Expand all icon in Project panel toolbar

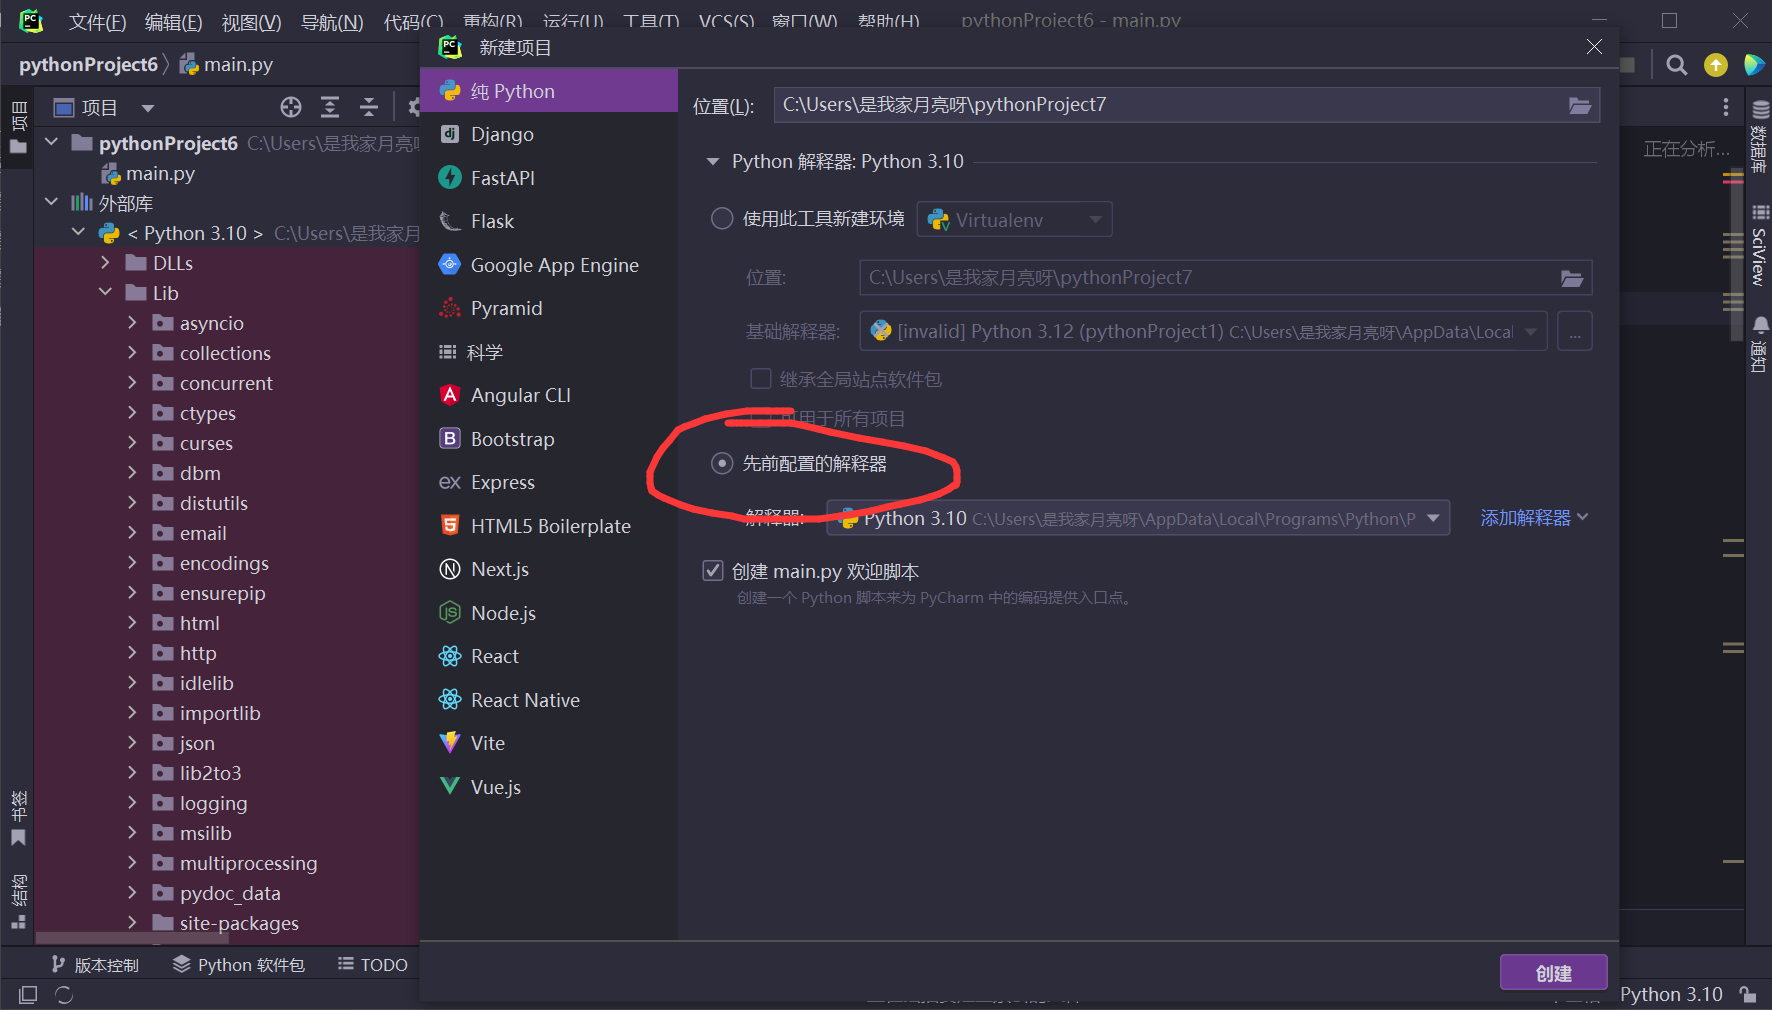[330, 107]
